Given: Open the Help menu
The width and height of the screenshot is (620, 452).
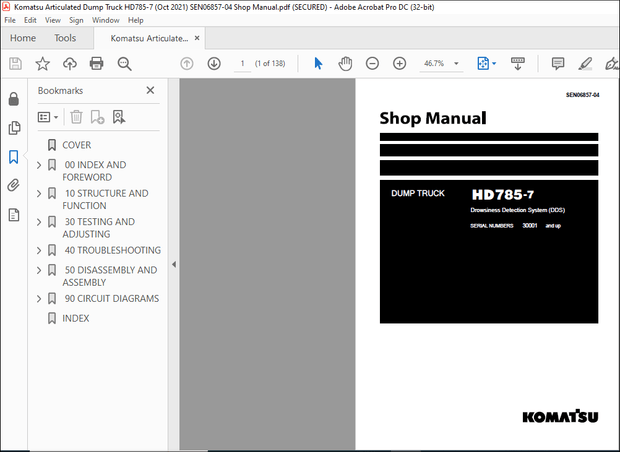Looking at the screenshot, I should pyautogui.click(x=136, y=20).
